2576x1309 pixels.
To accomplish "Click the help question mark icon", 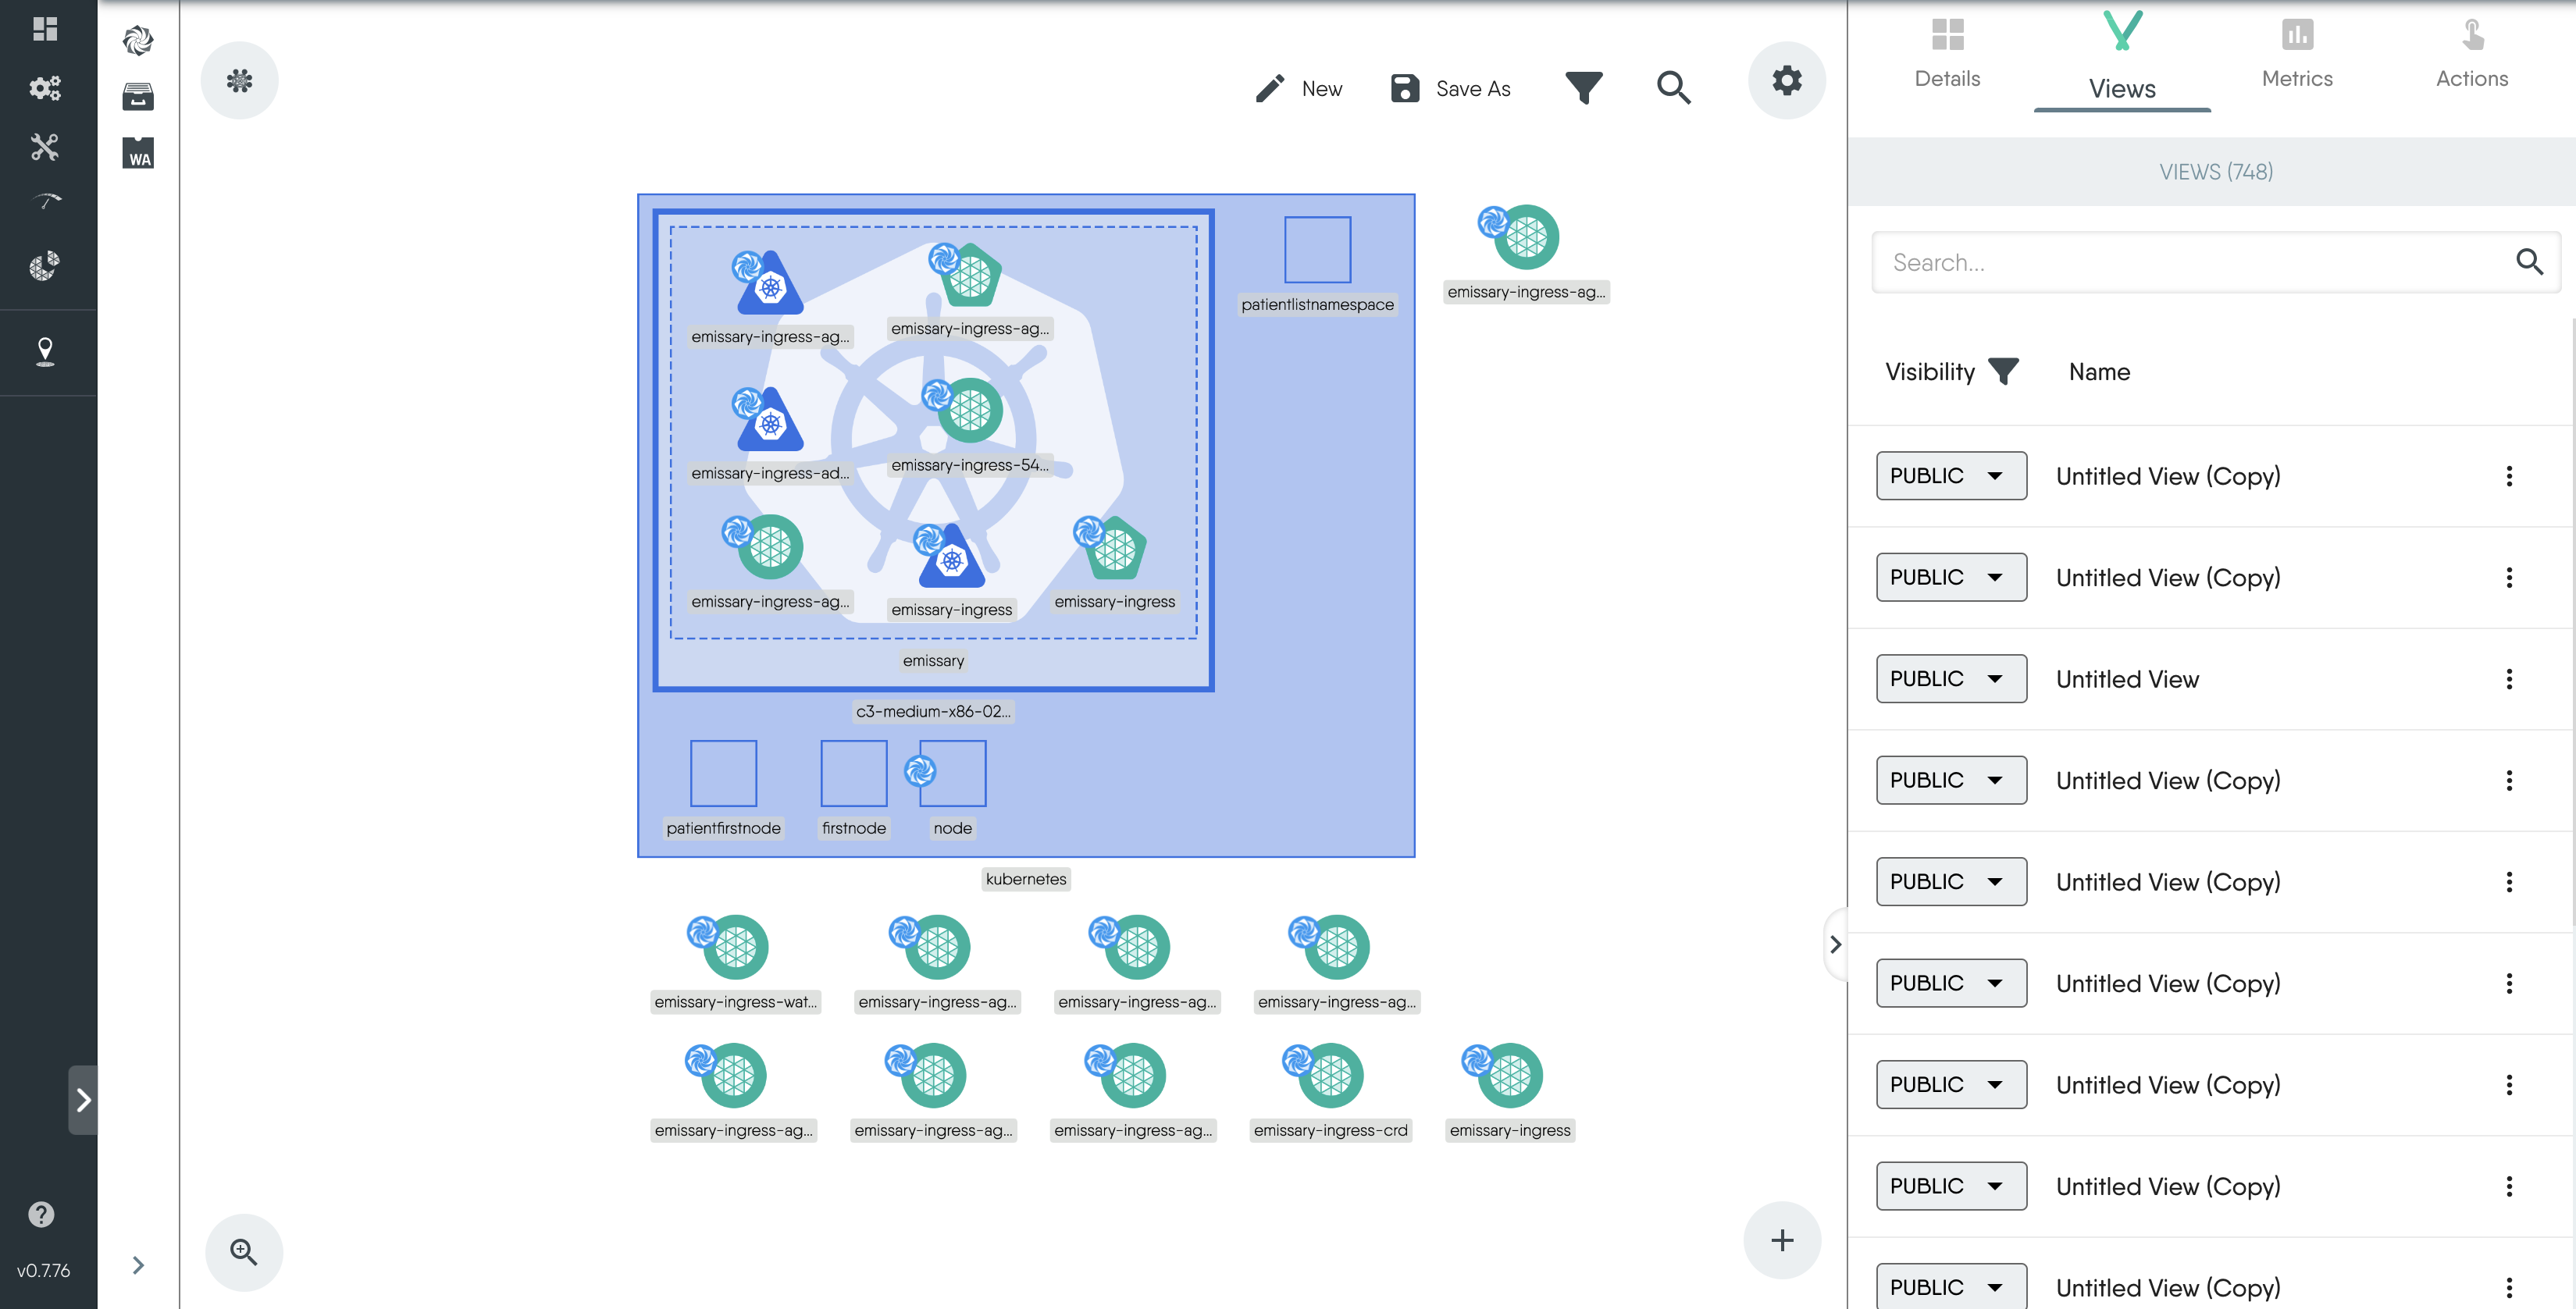I will coord(41,1214).
